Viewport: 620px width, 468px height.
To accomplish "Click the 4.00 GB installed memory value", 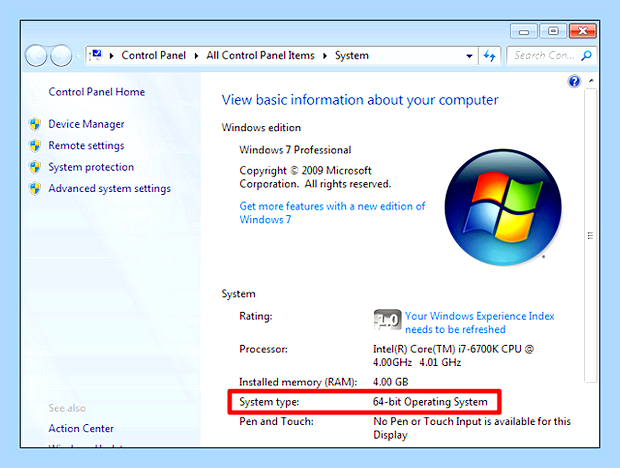I will 390,382.
